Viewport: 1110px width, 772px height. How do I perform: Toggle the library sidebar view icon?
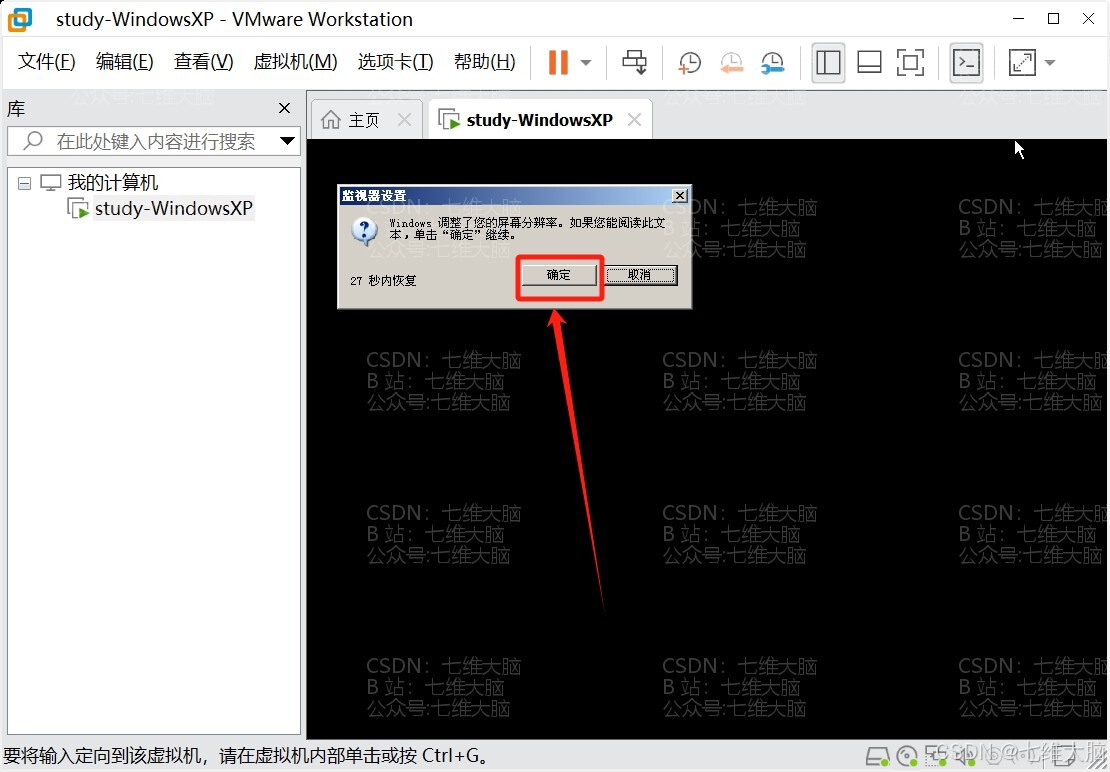point(828,62)
